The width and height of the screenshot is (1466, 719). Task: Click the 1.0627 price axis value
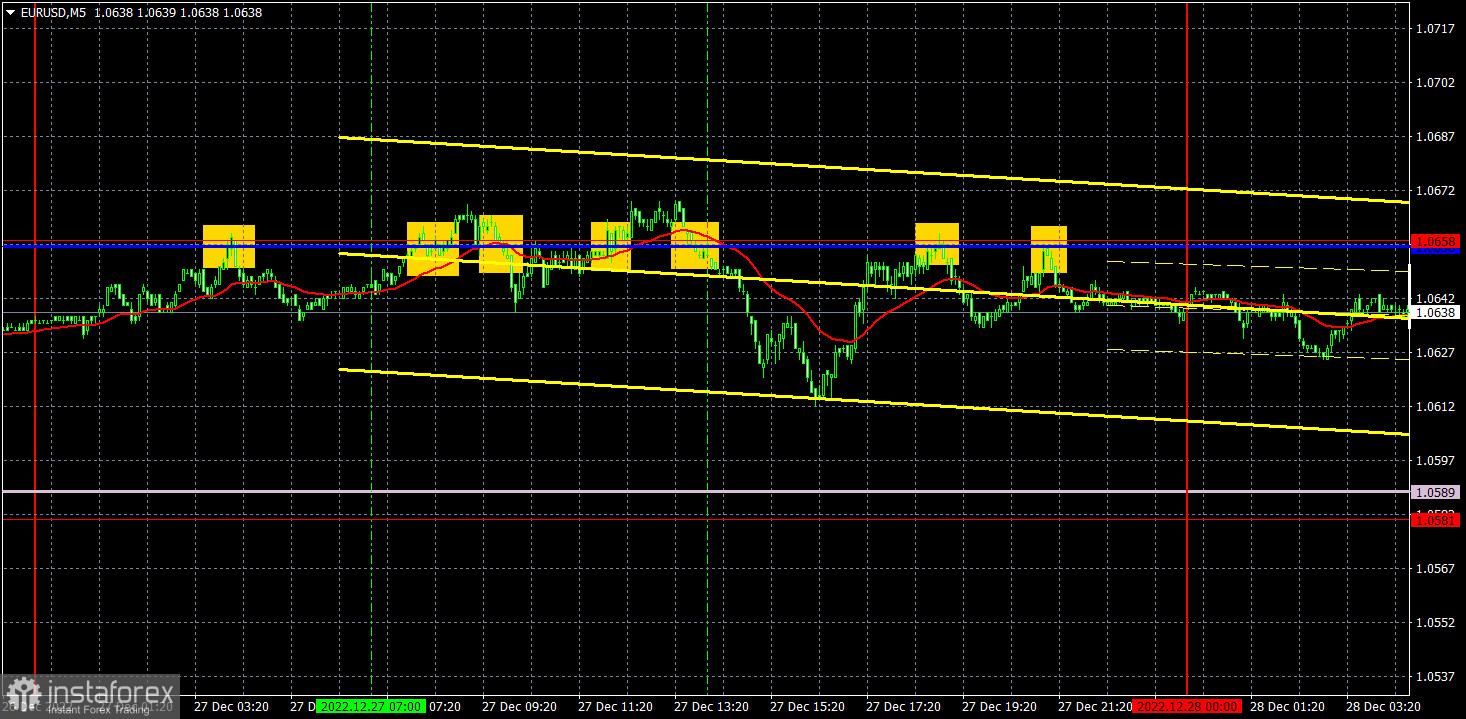tap(1436, 352)
